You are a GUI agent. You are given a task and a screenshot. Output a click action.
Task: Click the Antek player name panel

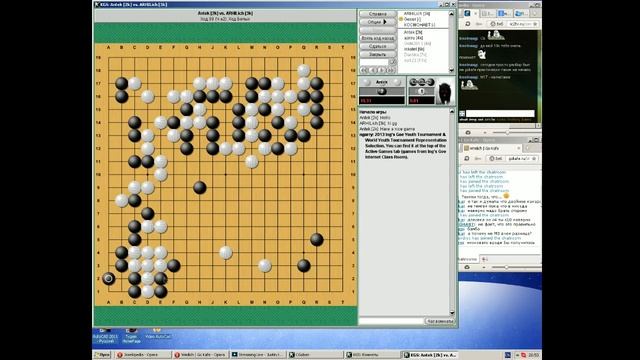coord(382,82)
